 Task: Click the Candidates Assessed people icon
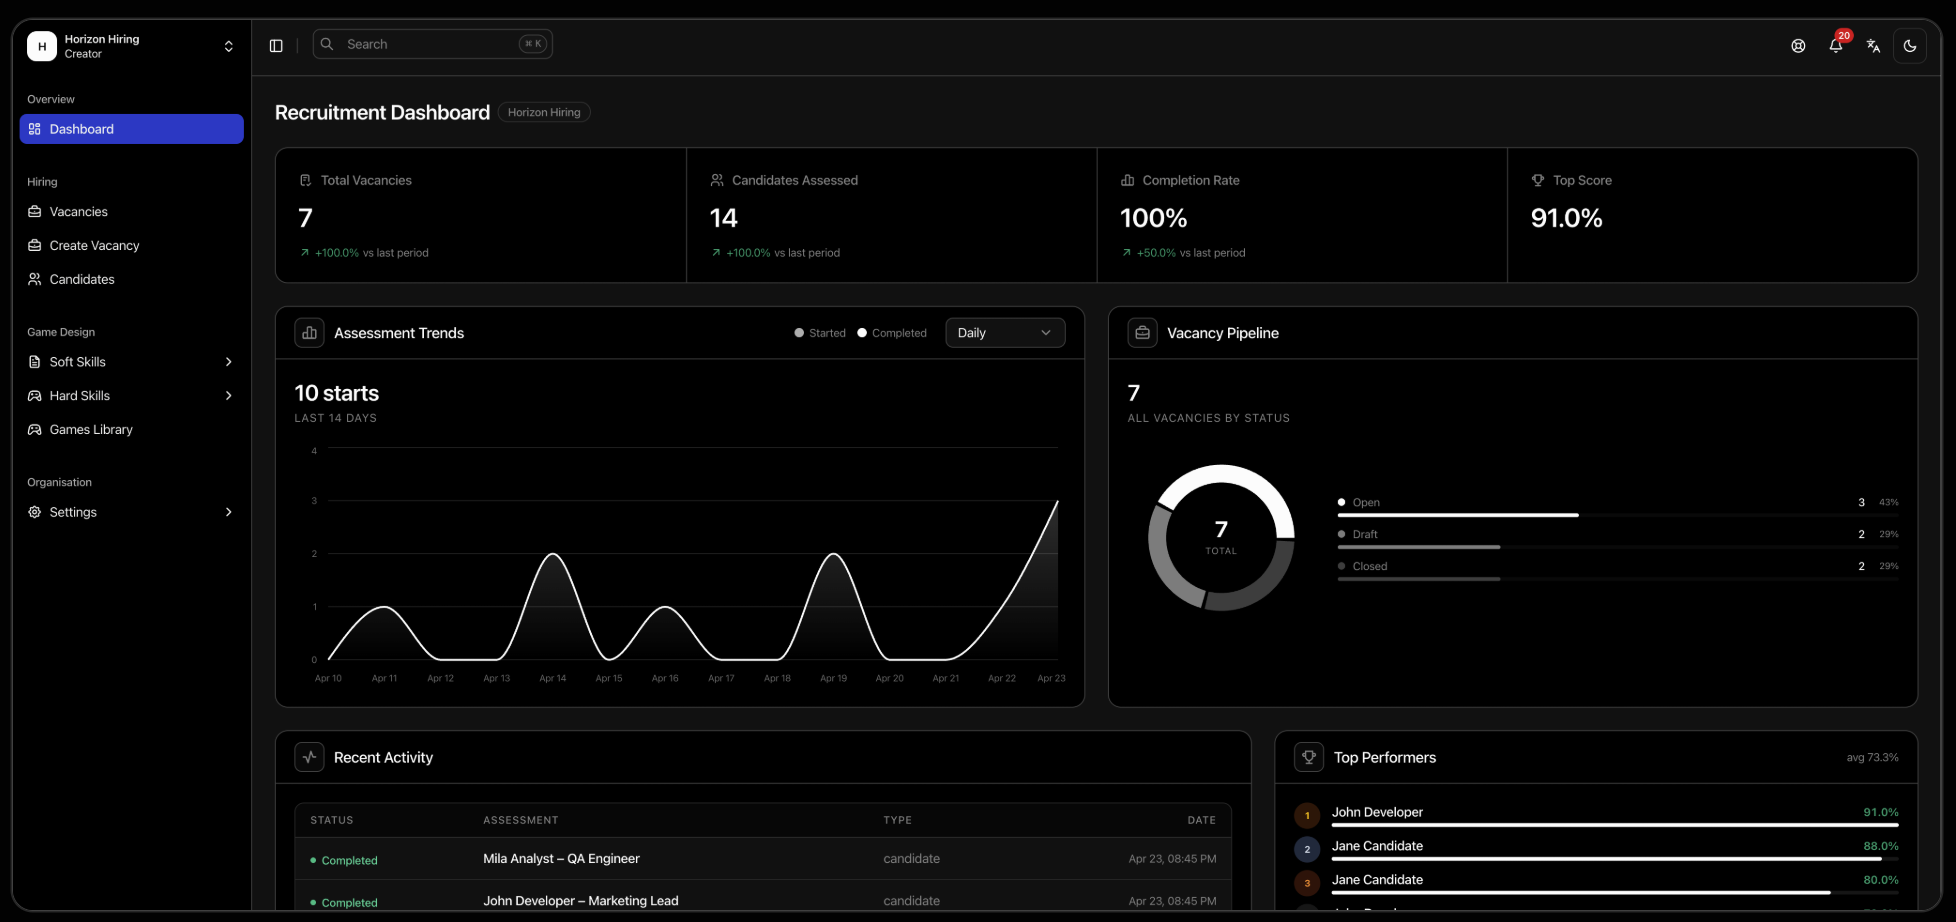coord(717,180)
